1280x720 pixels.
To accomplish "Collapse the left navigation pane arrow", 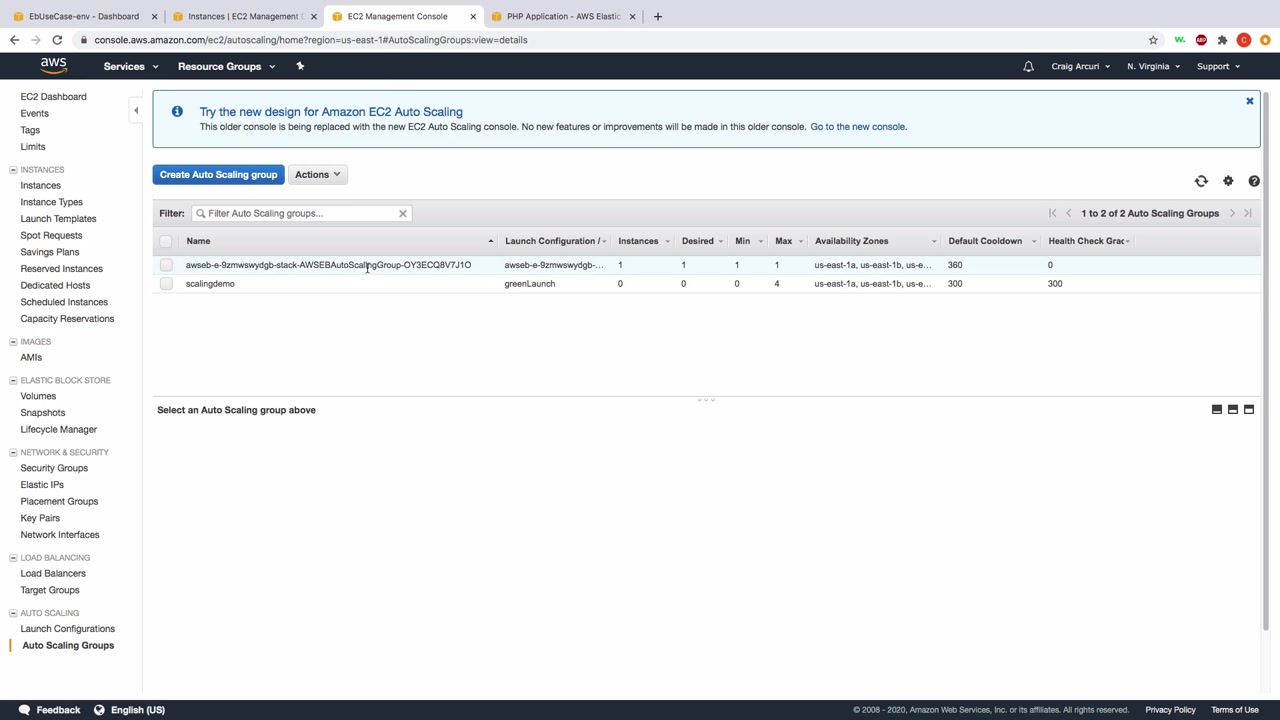I will point(136,110).
